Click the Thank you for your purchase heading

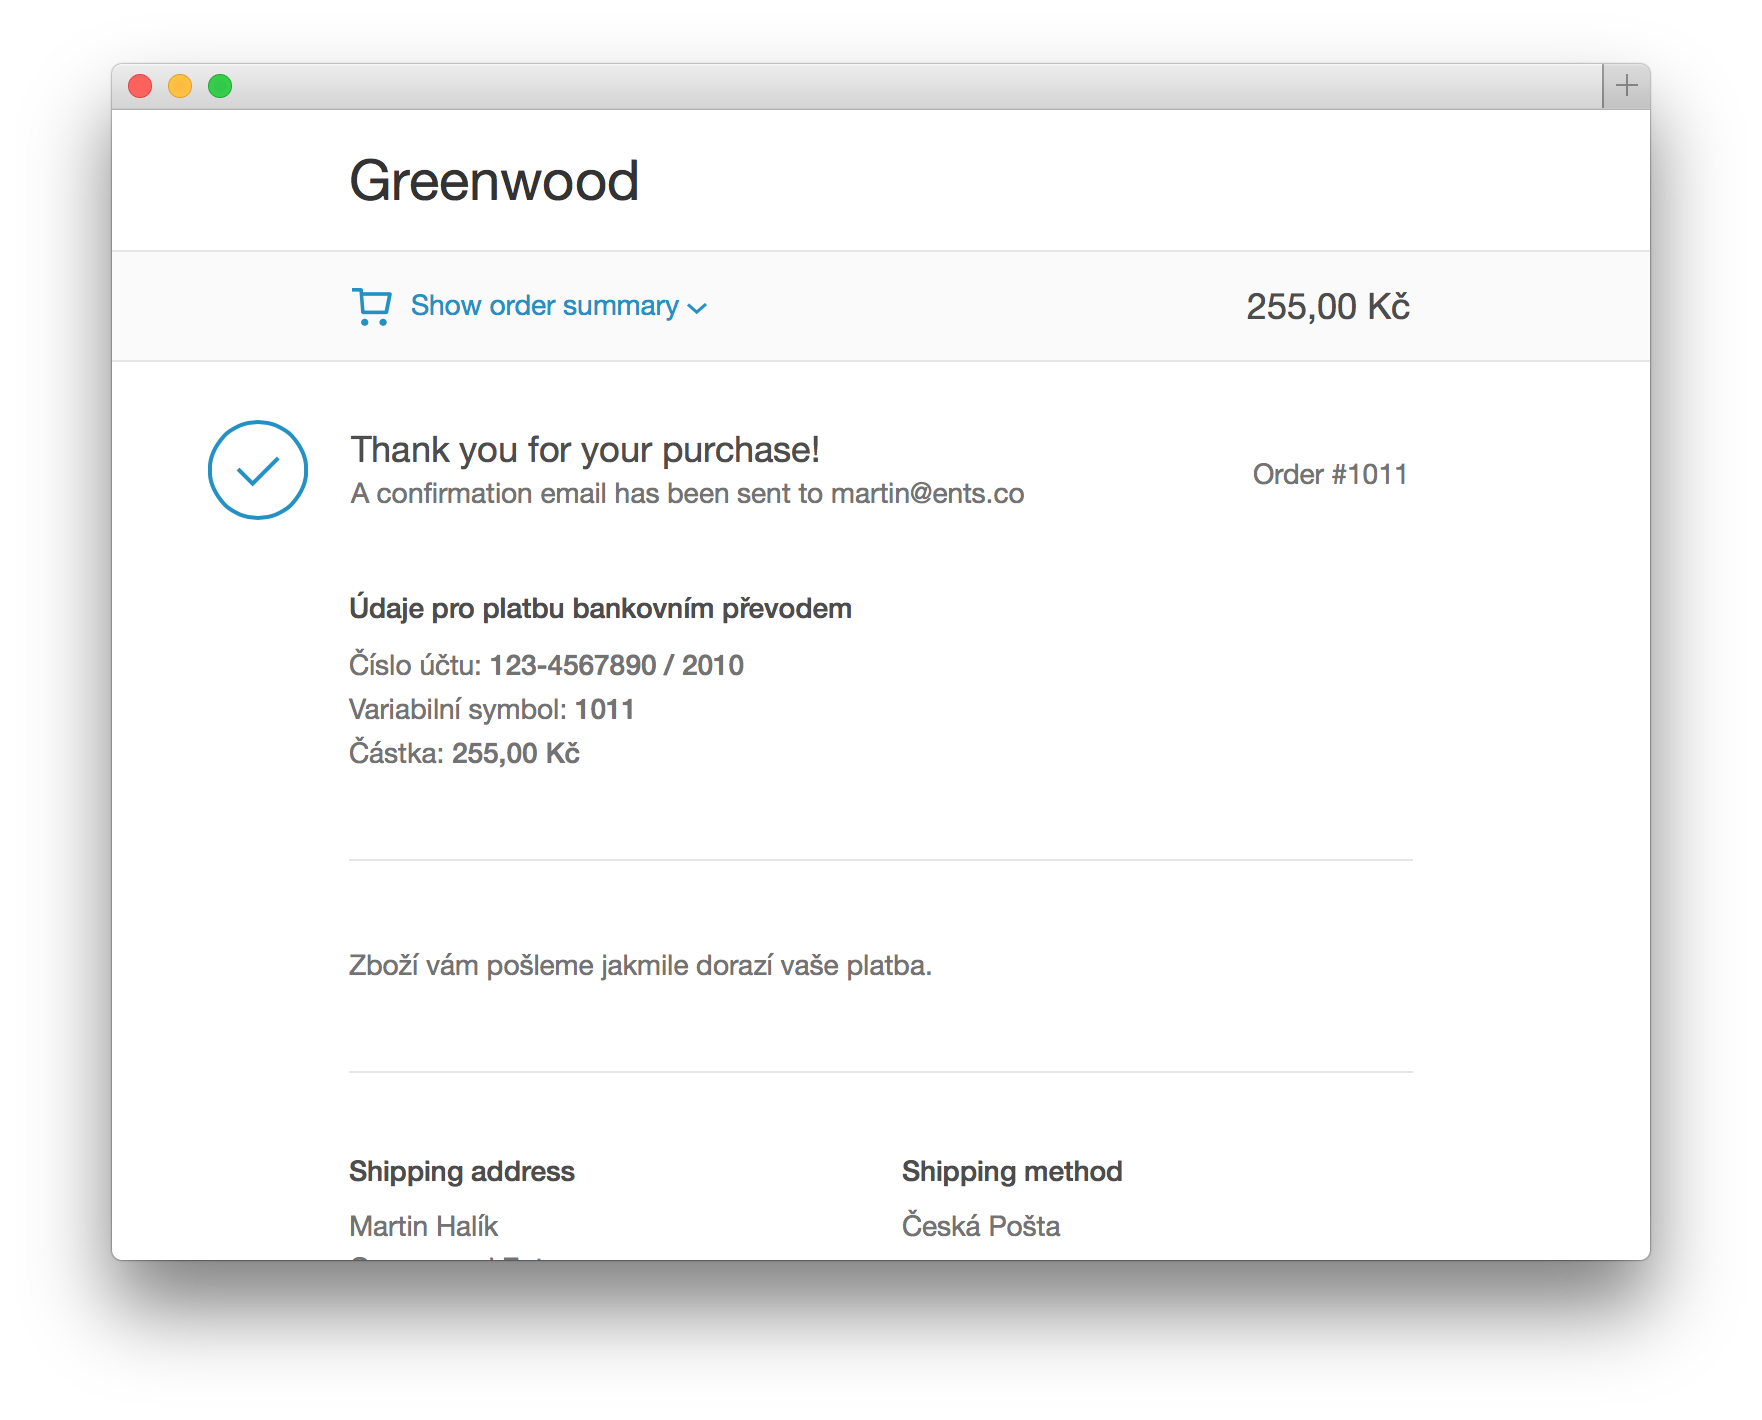(585, 450)
